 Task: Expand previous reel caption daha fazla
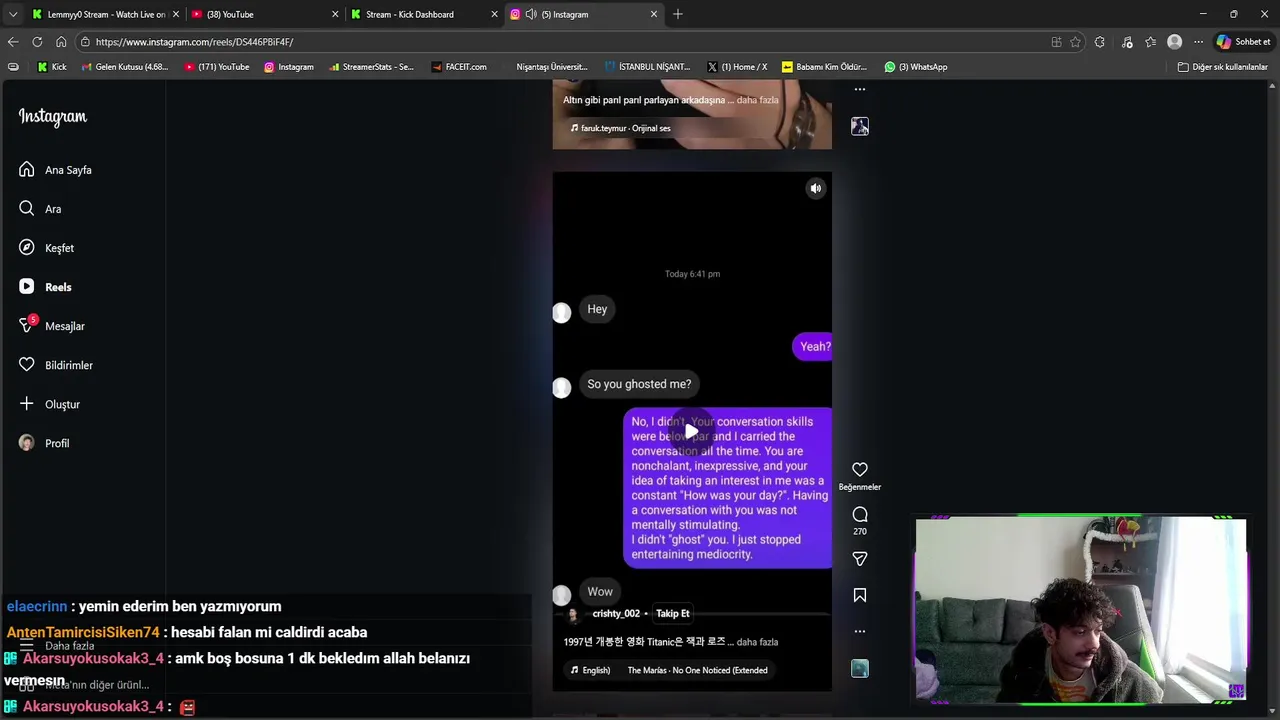click(x=757, y=100)
